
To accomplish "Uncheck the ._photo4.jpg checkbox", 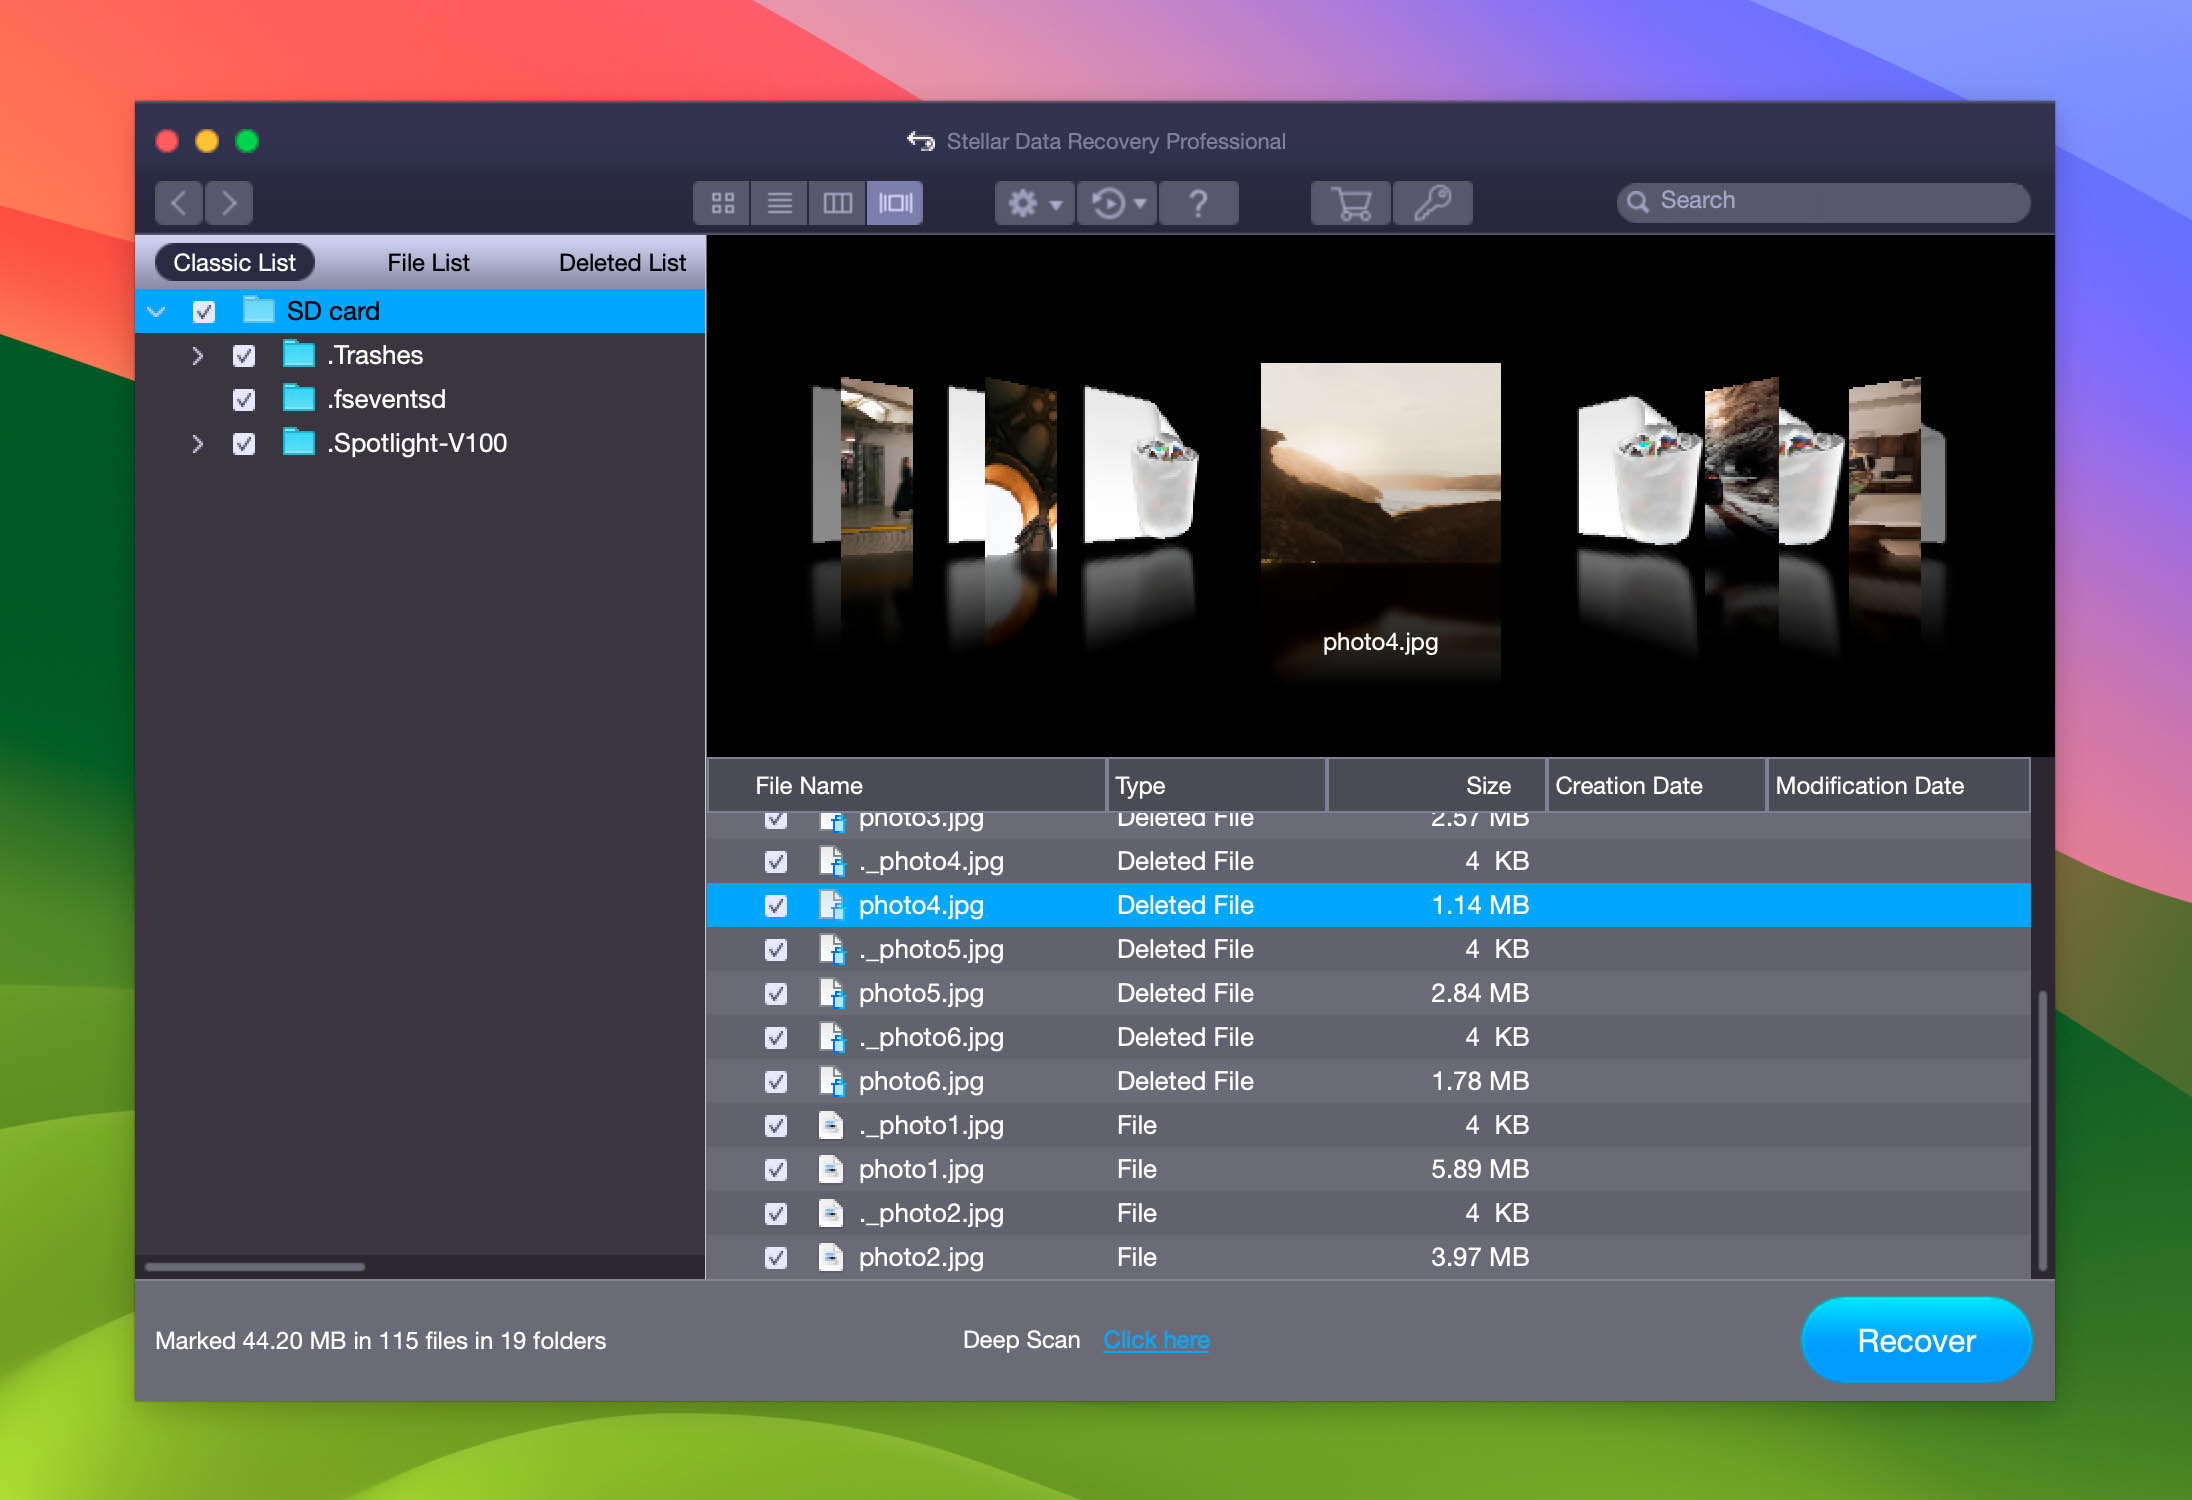I will coord(776,862).
